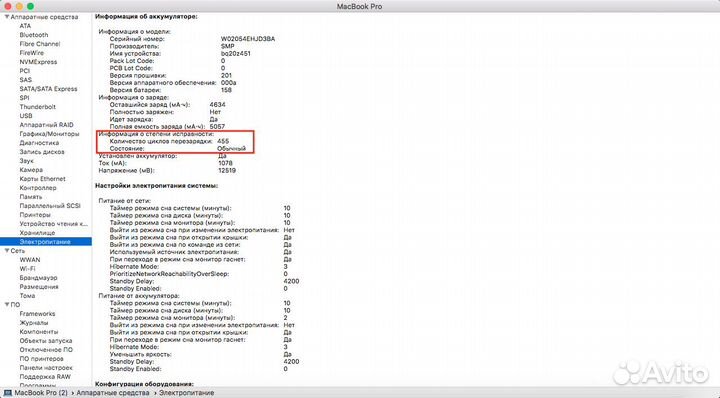Click voltage value 12519
The width and height of the screenshot is (720, 398).
tap(227, 170)
